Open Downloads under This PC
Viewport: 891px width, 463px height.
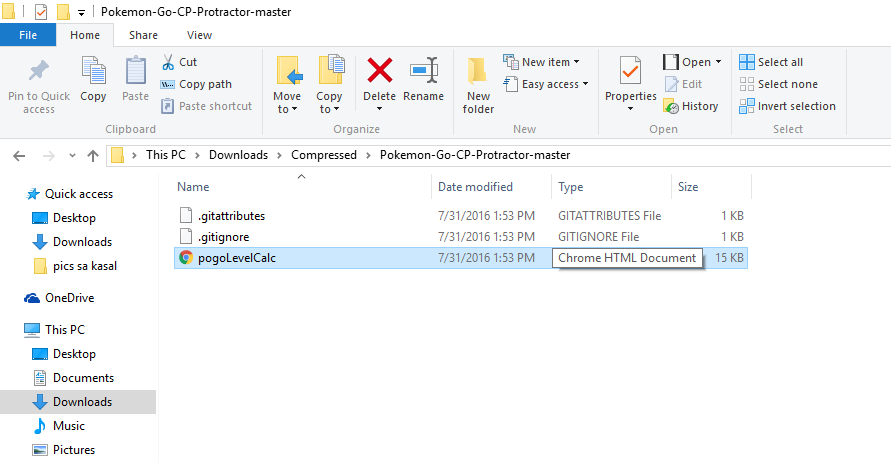point(78,402)
